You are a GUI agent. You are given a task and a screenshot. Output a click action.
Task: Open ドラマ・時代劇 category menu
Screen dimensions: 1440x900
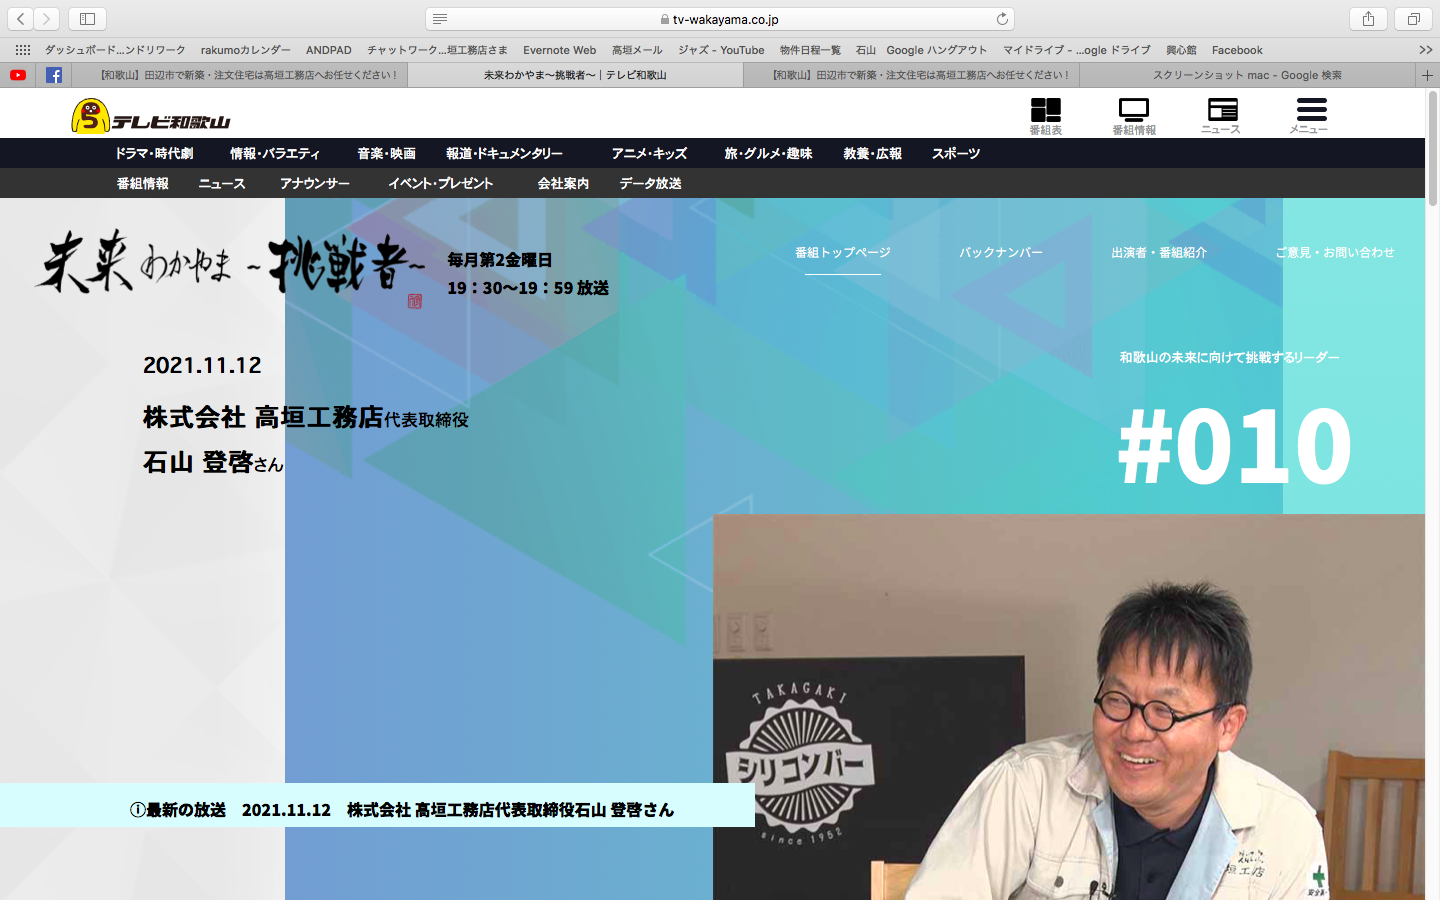tap(154, 154)
